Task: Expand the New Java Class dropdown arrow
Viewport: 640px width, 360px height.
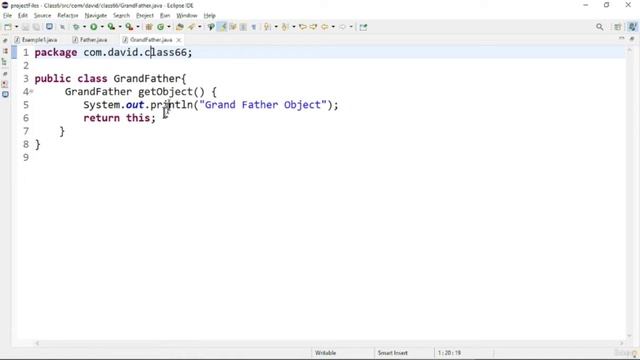Action: [169, 27]
